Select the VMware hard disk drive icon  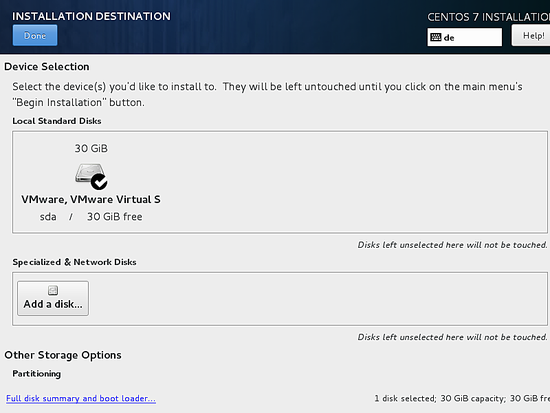click(91, 175)
